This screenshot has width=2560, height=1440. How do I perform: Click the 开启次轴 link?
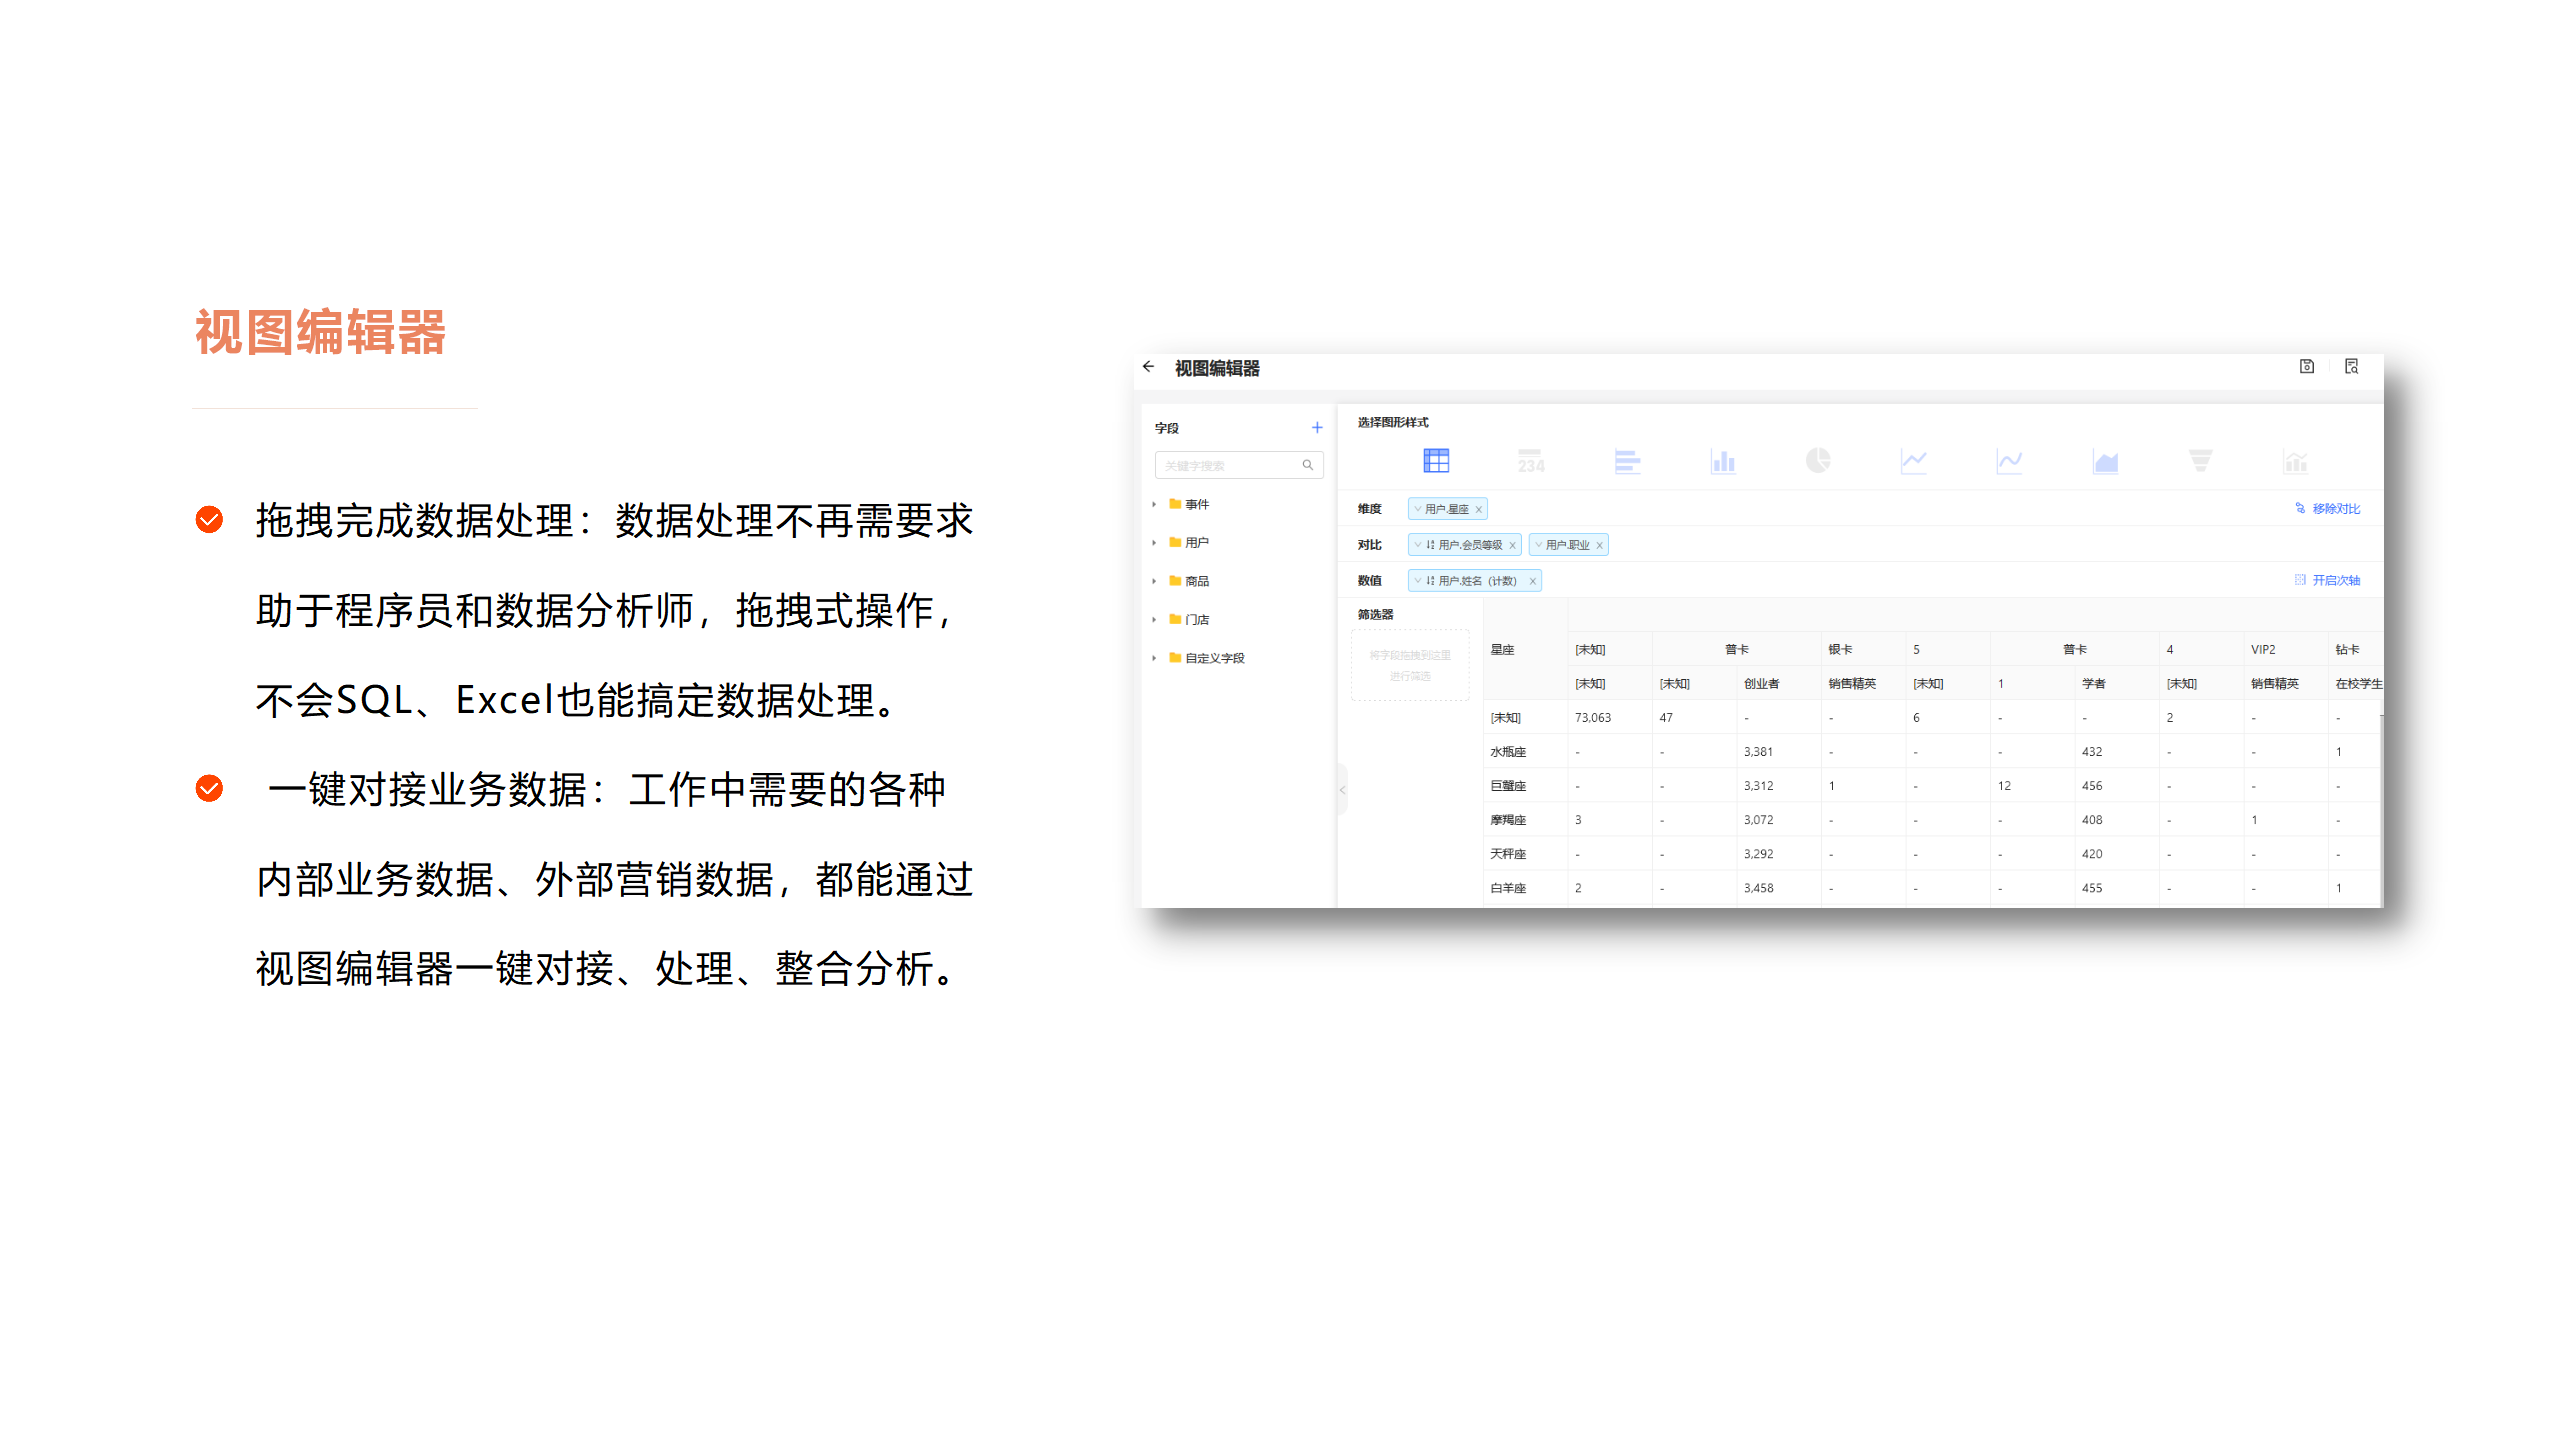2327,580
